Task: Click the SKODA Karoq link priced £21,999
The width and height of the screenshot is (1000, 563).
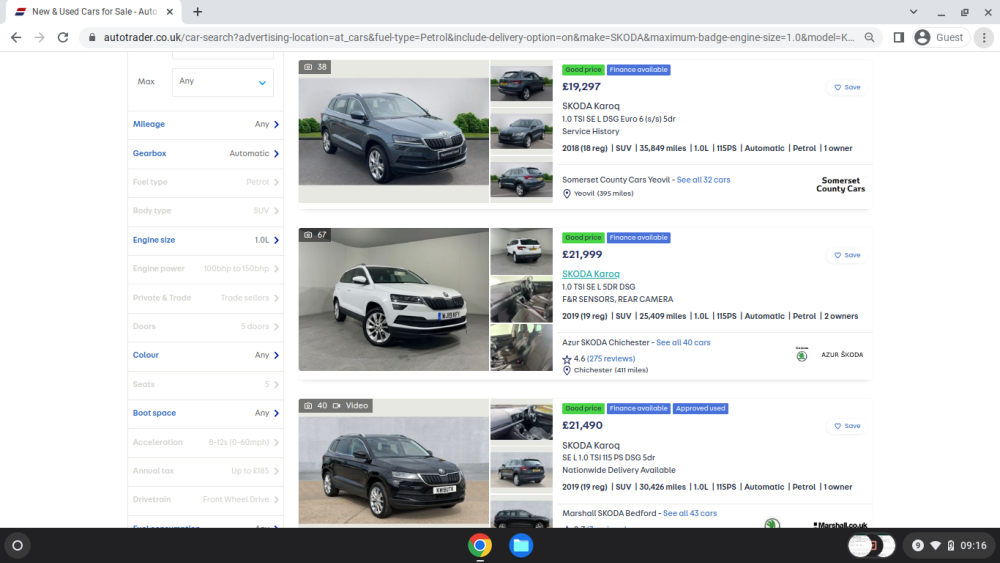Action: [x=591, y=274]
